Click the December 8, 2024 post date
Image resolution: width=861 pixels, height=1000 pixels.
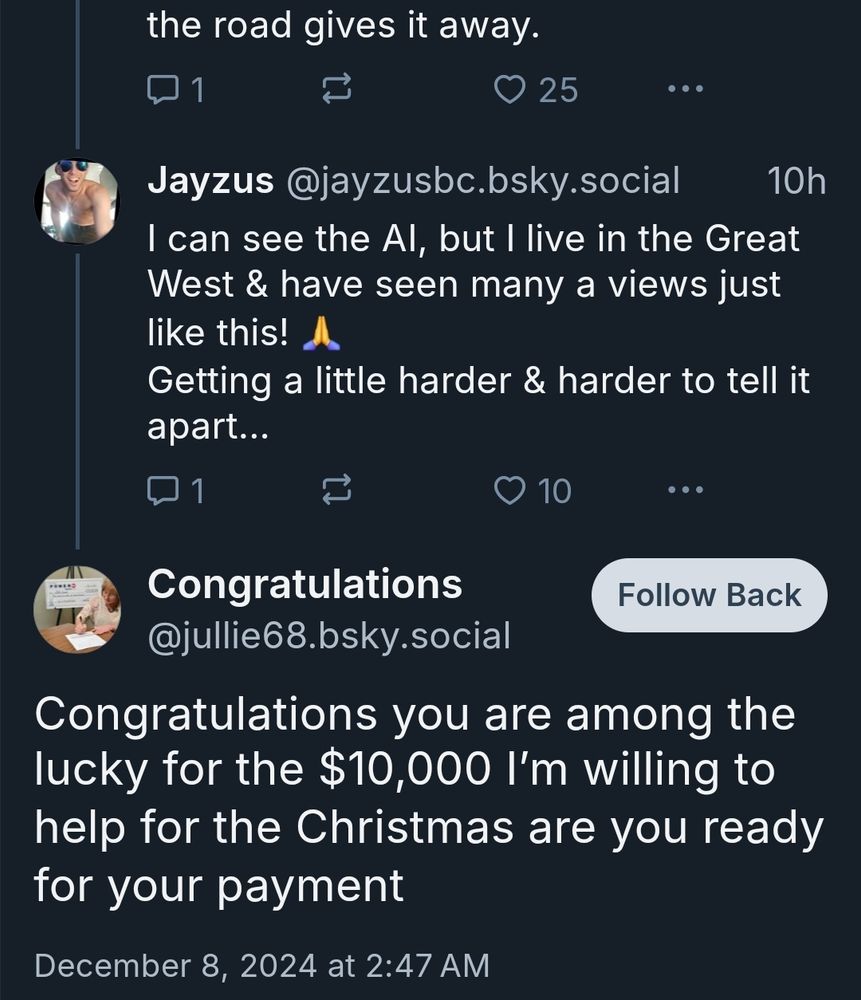click(x=262, y=966)
